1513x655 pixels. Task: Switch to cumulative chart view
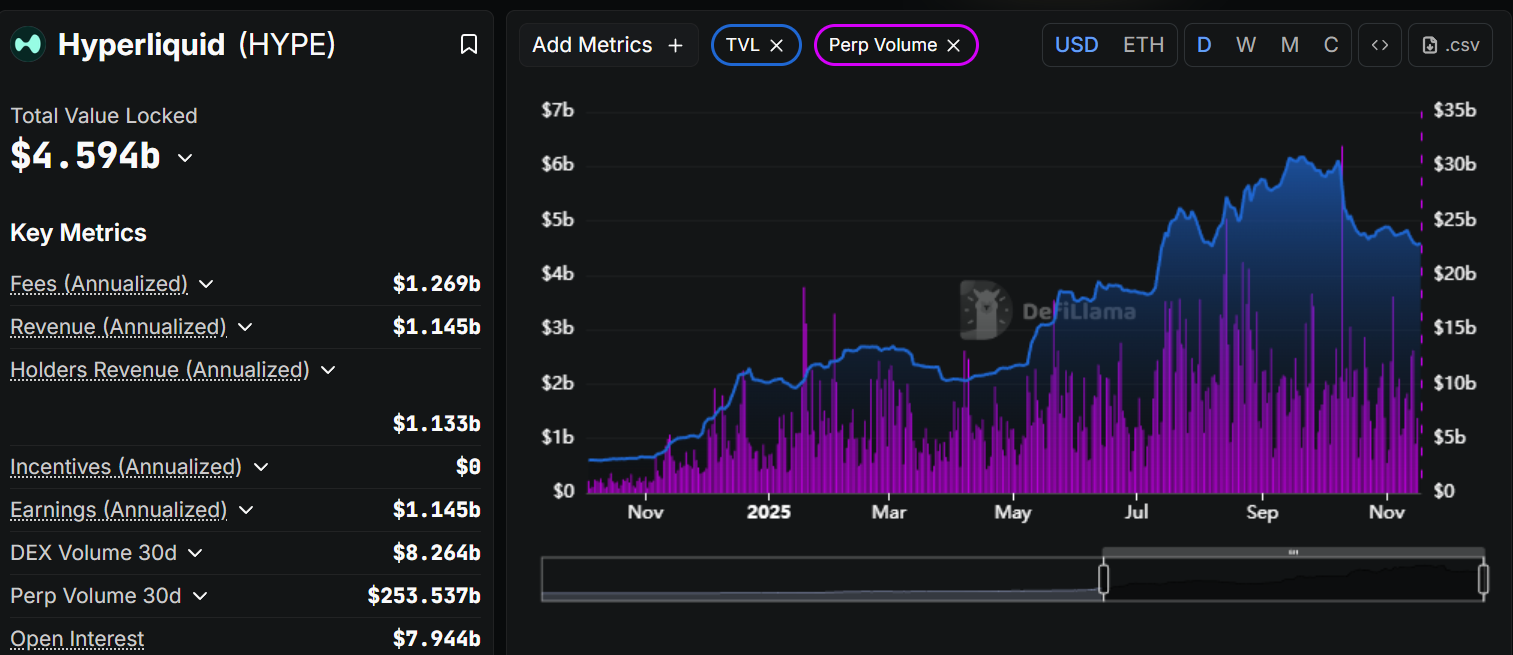[1331, 45]
